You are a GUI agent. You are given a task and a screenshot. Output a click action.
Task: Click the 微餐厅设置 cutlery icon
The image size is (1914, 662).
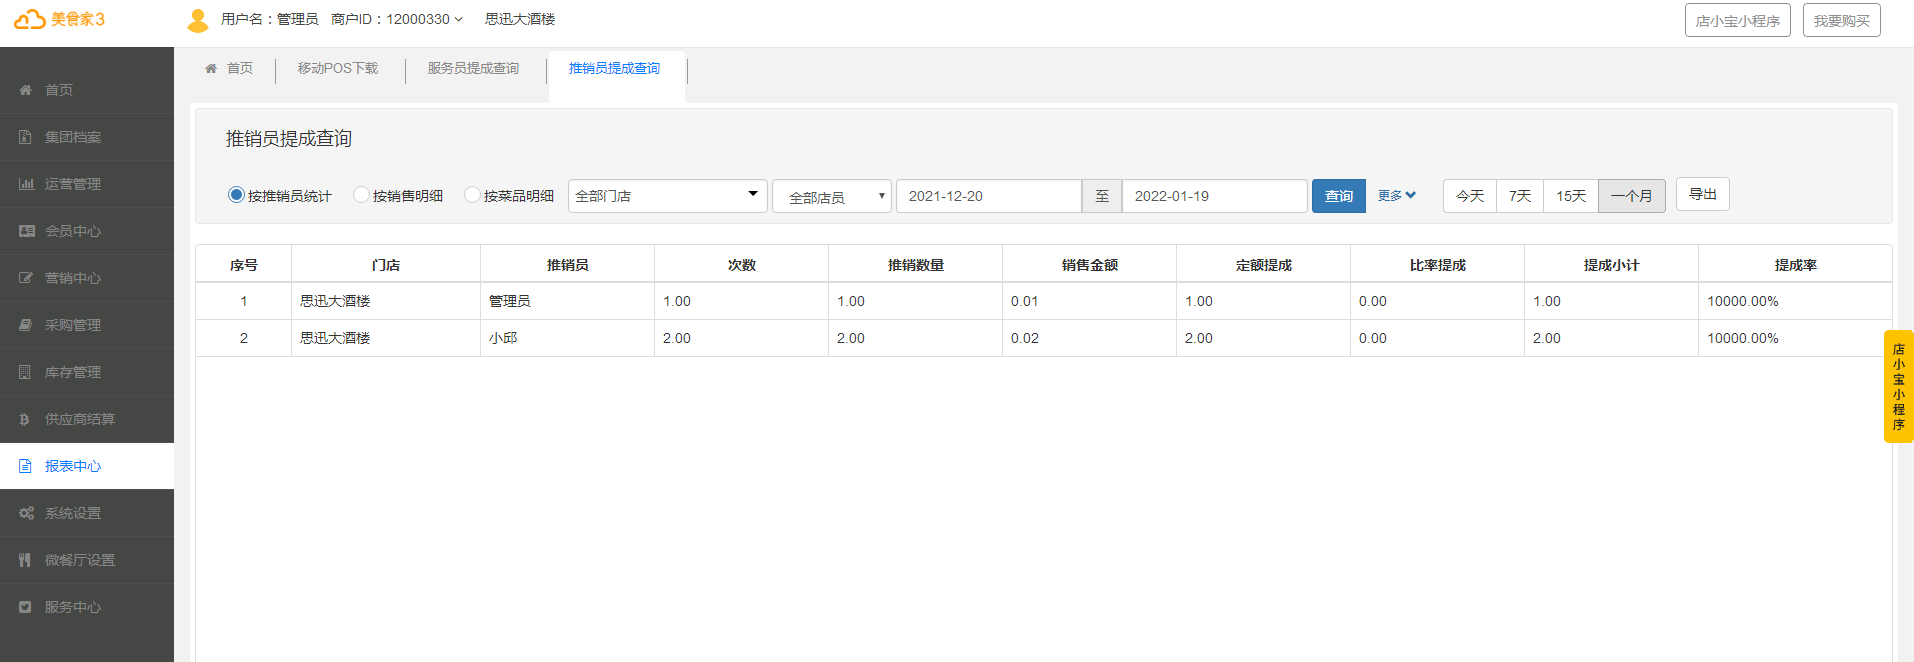click(x=25, y=560)
